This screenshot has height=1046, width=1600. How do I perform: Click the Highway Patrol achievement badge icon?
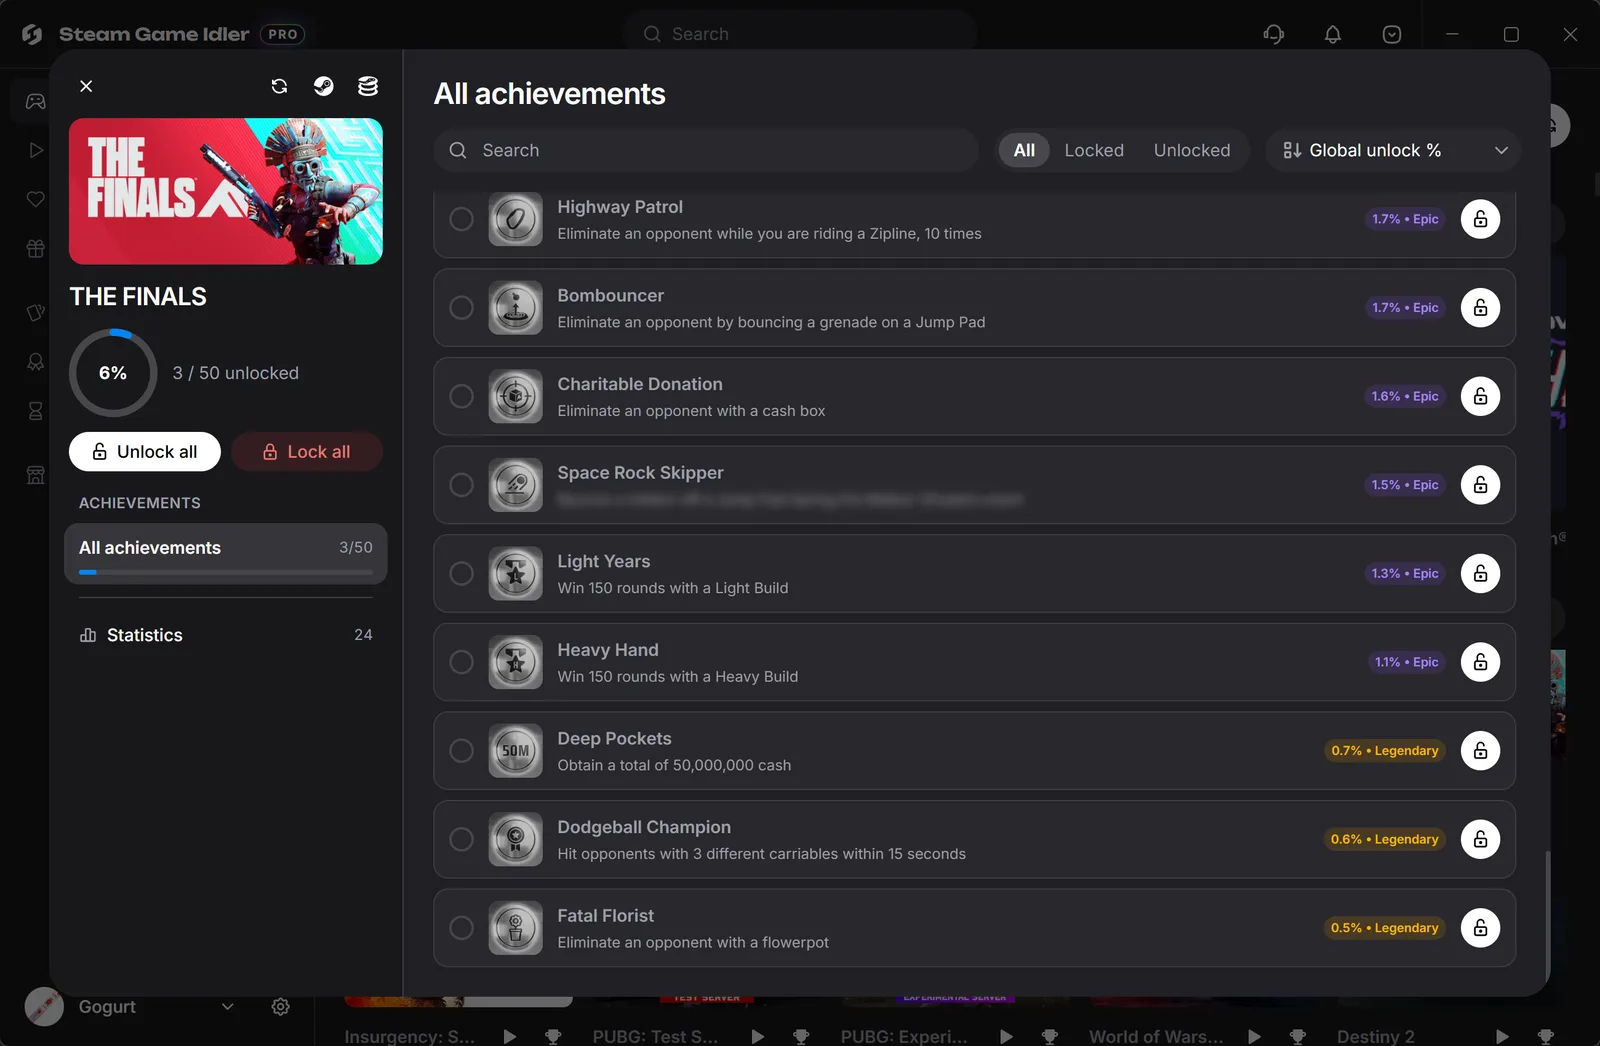pyautogui.click(x=515, y=219)
